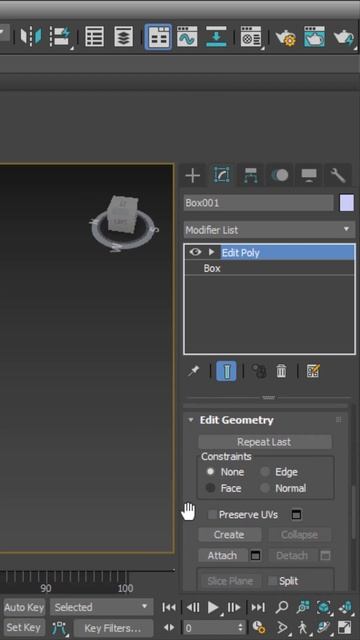Open Time Configuration

click(x=258, y=627)
